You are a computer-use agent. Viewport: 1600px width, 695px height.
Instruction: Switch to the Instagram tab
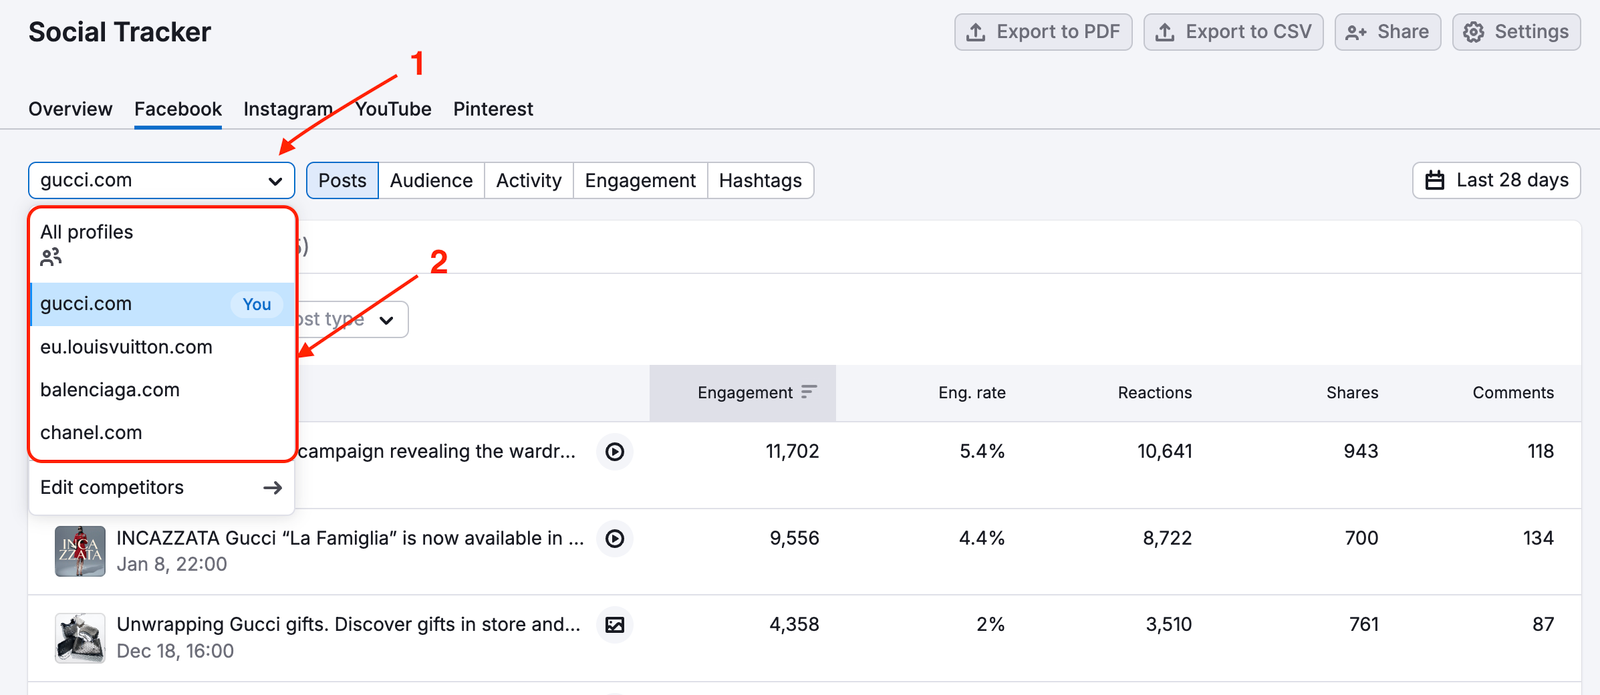(x=288, y=109)
